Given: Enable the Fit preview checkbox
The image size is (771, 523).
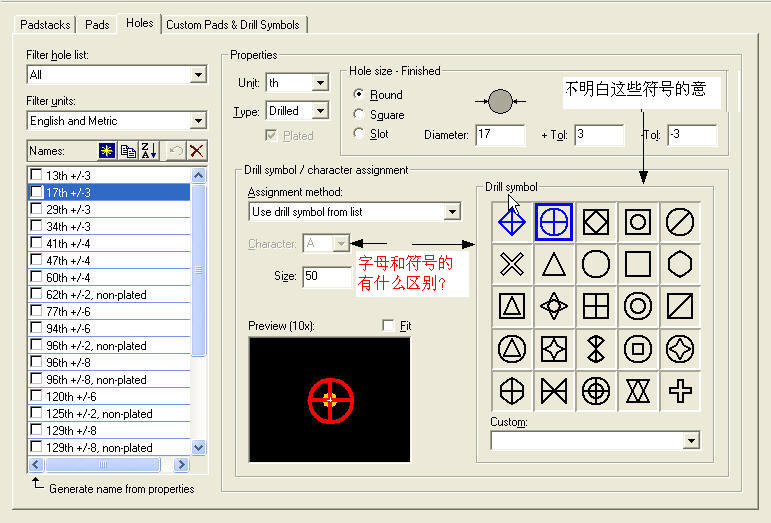Looking at the screenshot, I should (388, 325).
